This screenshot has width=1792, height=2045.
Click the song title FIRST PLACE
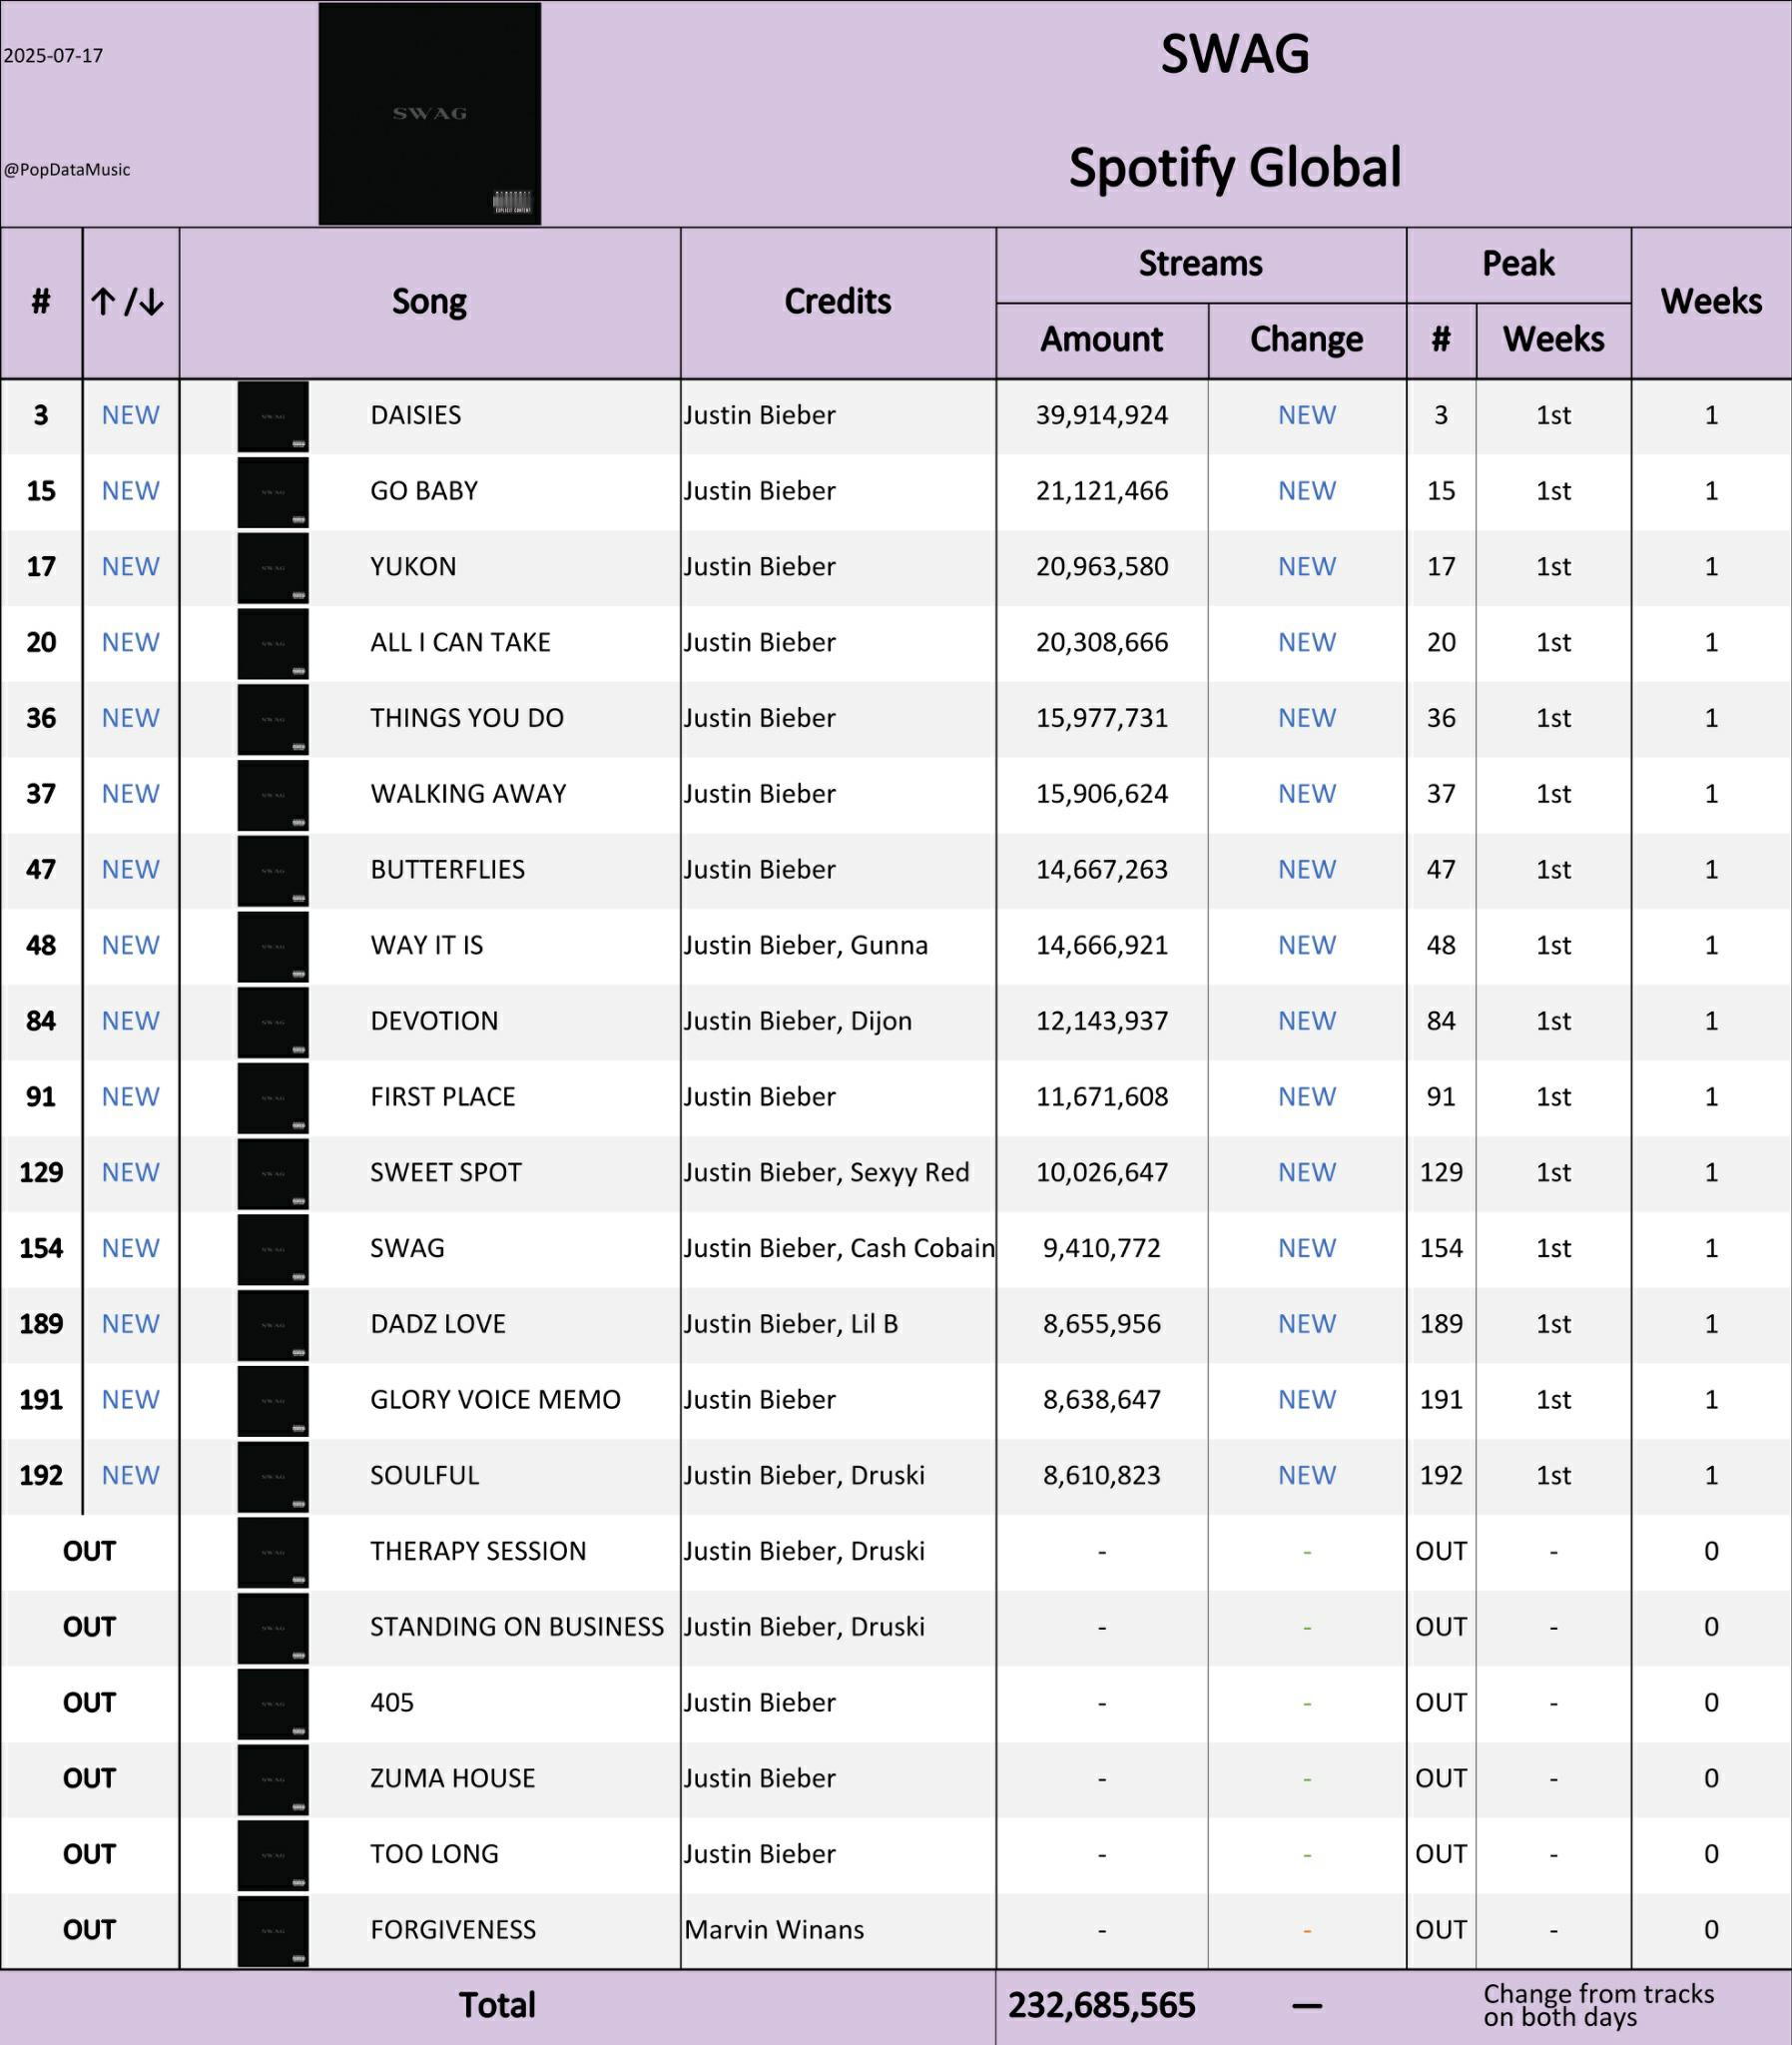(443, 1097)
